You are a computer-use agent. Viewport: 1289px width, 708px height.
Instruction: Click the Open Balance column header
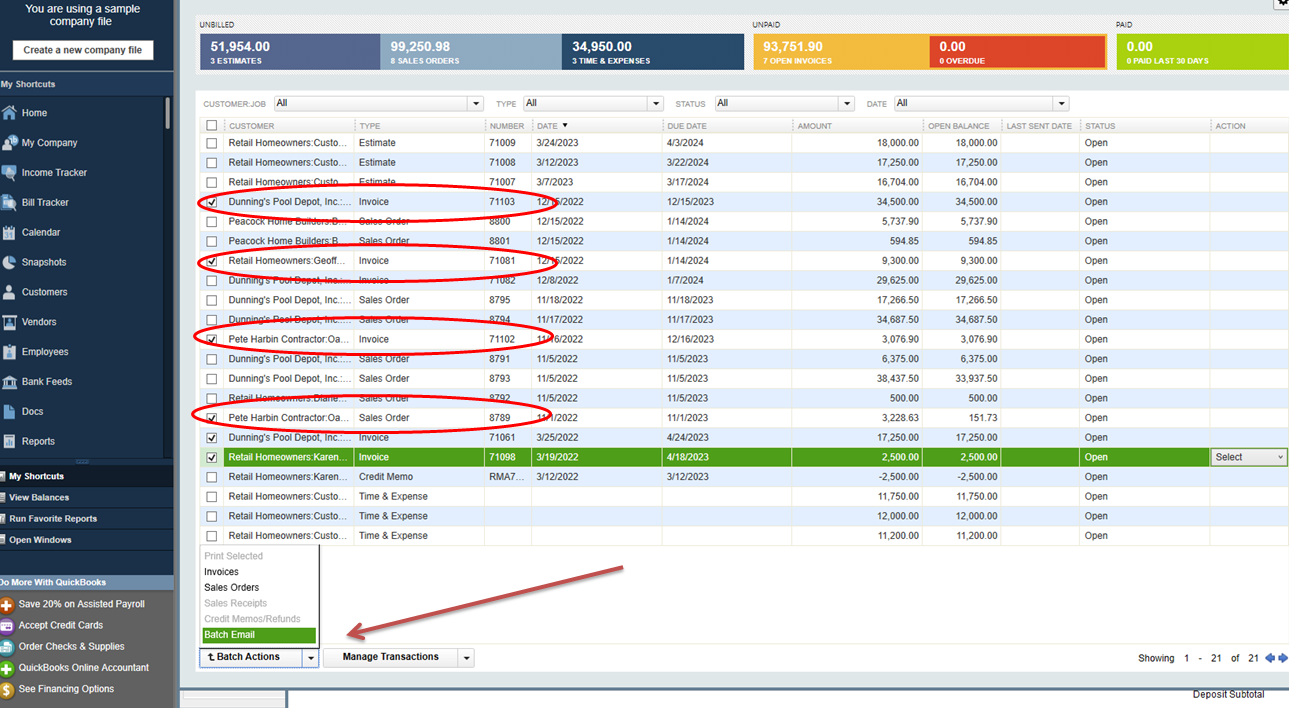pyautogui.click(x=962, y=126)
